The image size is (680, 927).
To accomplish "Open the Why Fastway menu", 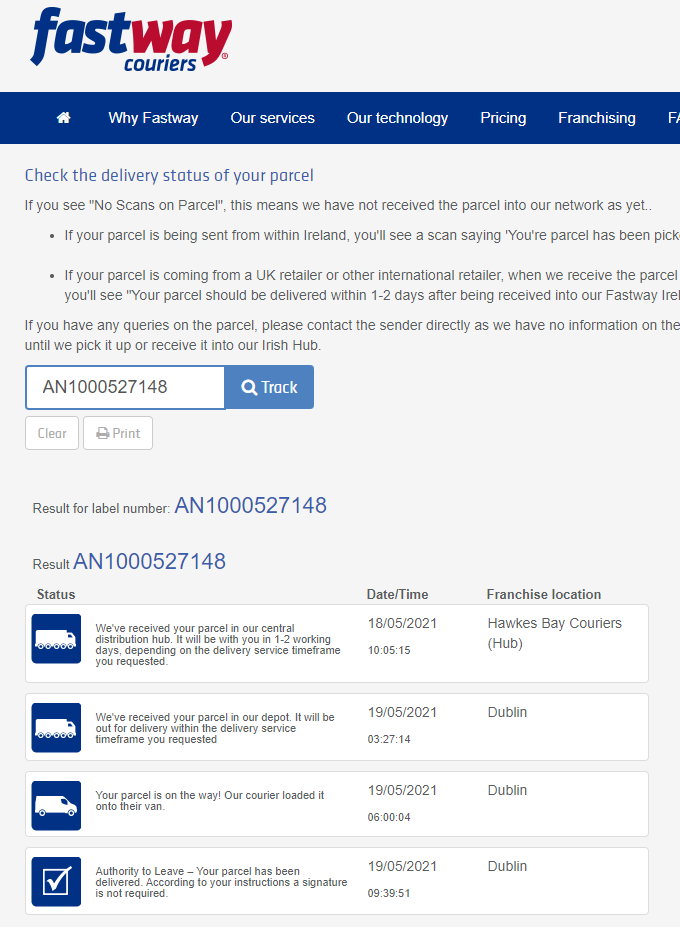I will 153,118.
